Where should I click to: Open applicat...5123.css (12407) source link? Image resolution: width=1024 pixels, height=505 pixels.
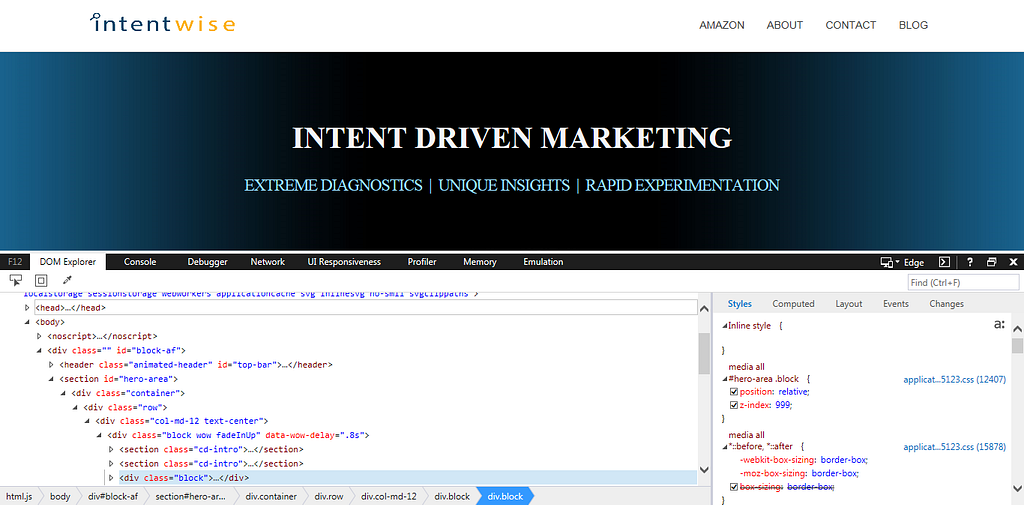954,379
